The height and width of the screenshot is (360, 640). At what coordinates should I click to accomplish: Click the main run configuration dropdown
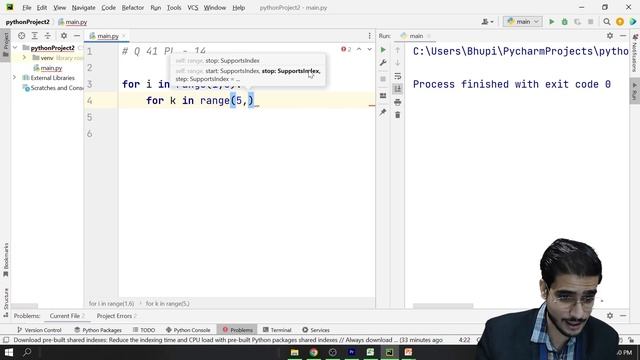(x=522, y=22)
